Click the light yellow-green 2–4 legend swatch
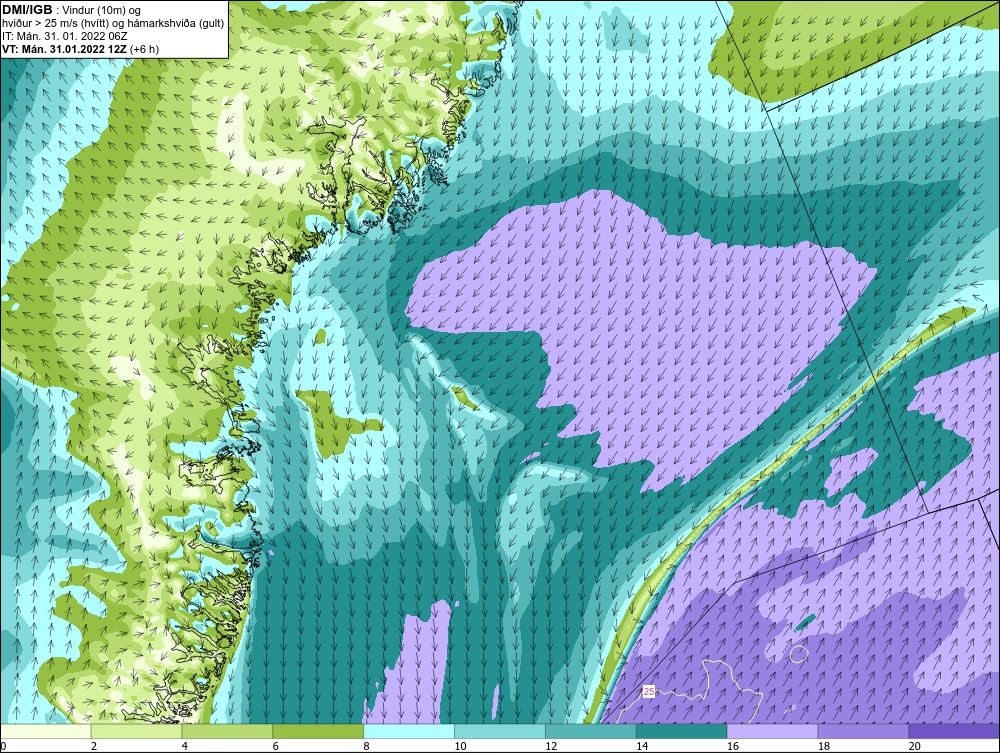The height and width of the screenshot is (753, 1000). (136, 731)
